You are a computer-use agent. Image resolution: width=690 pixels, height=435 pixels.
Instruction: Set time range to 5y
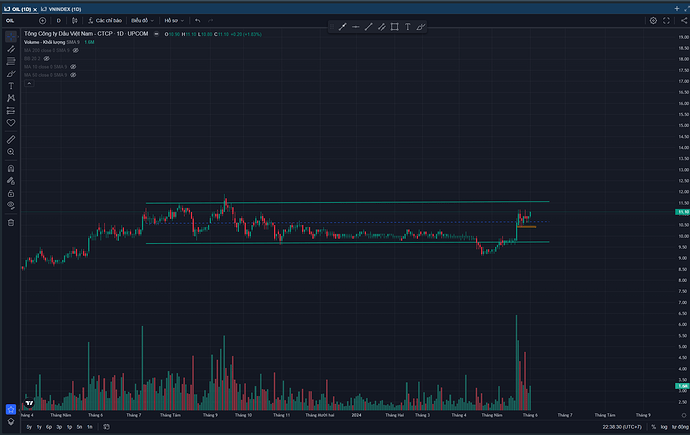point(28,427)
